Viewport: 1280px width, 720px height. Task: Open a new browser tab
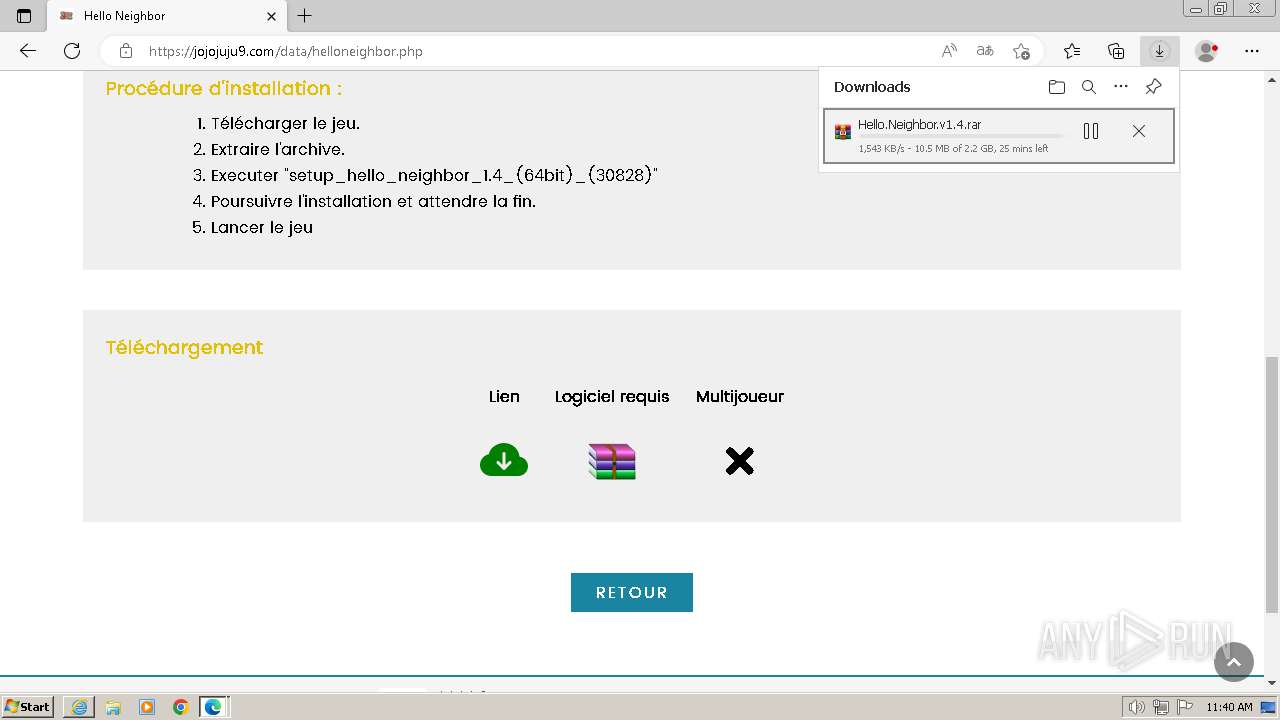point(305,16)
